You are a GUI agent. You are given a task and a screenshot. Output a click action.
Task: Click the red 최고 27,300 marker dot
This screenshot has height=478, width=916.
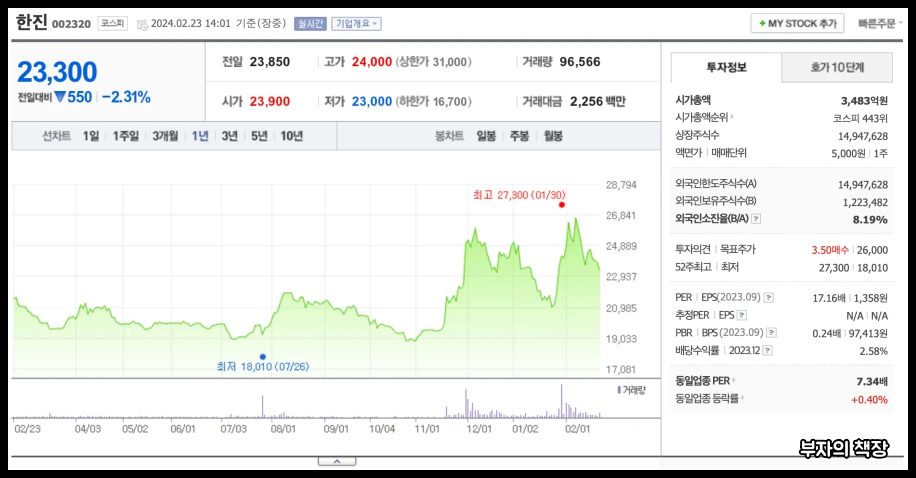click(561, 205)
